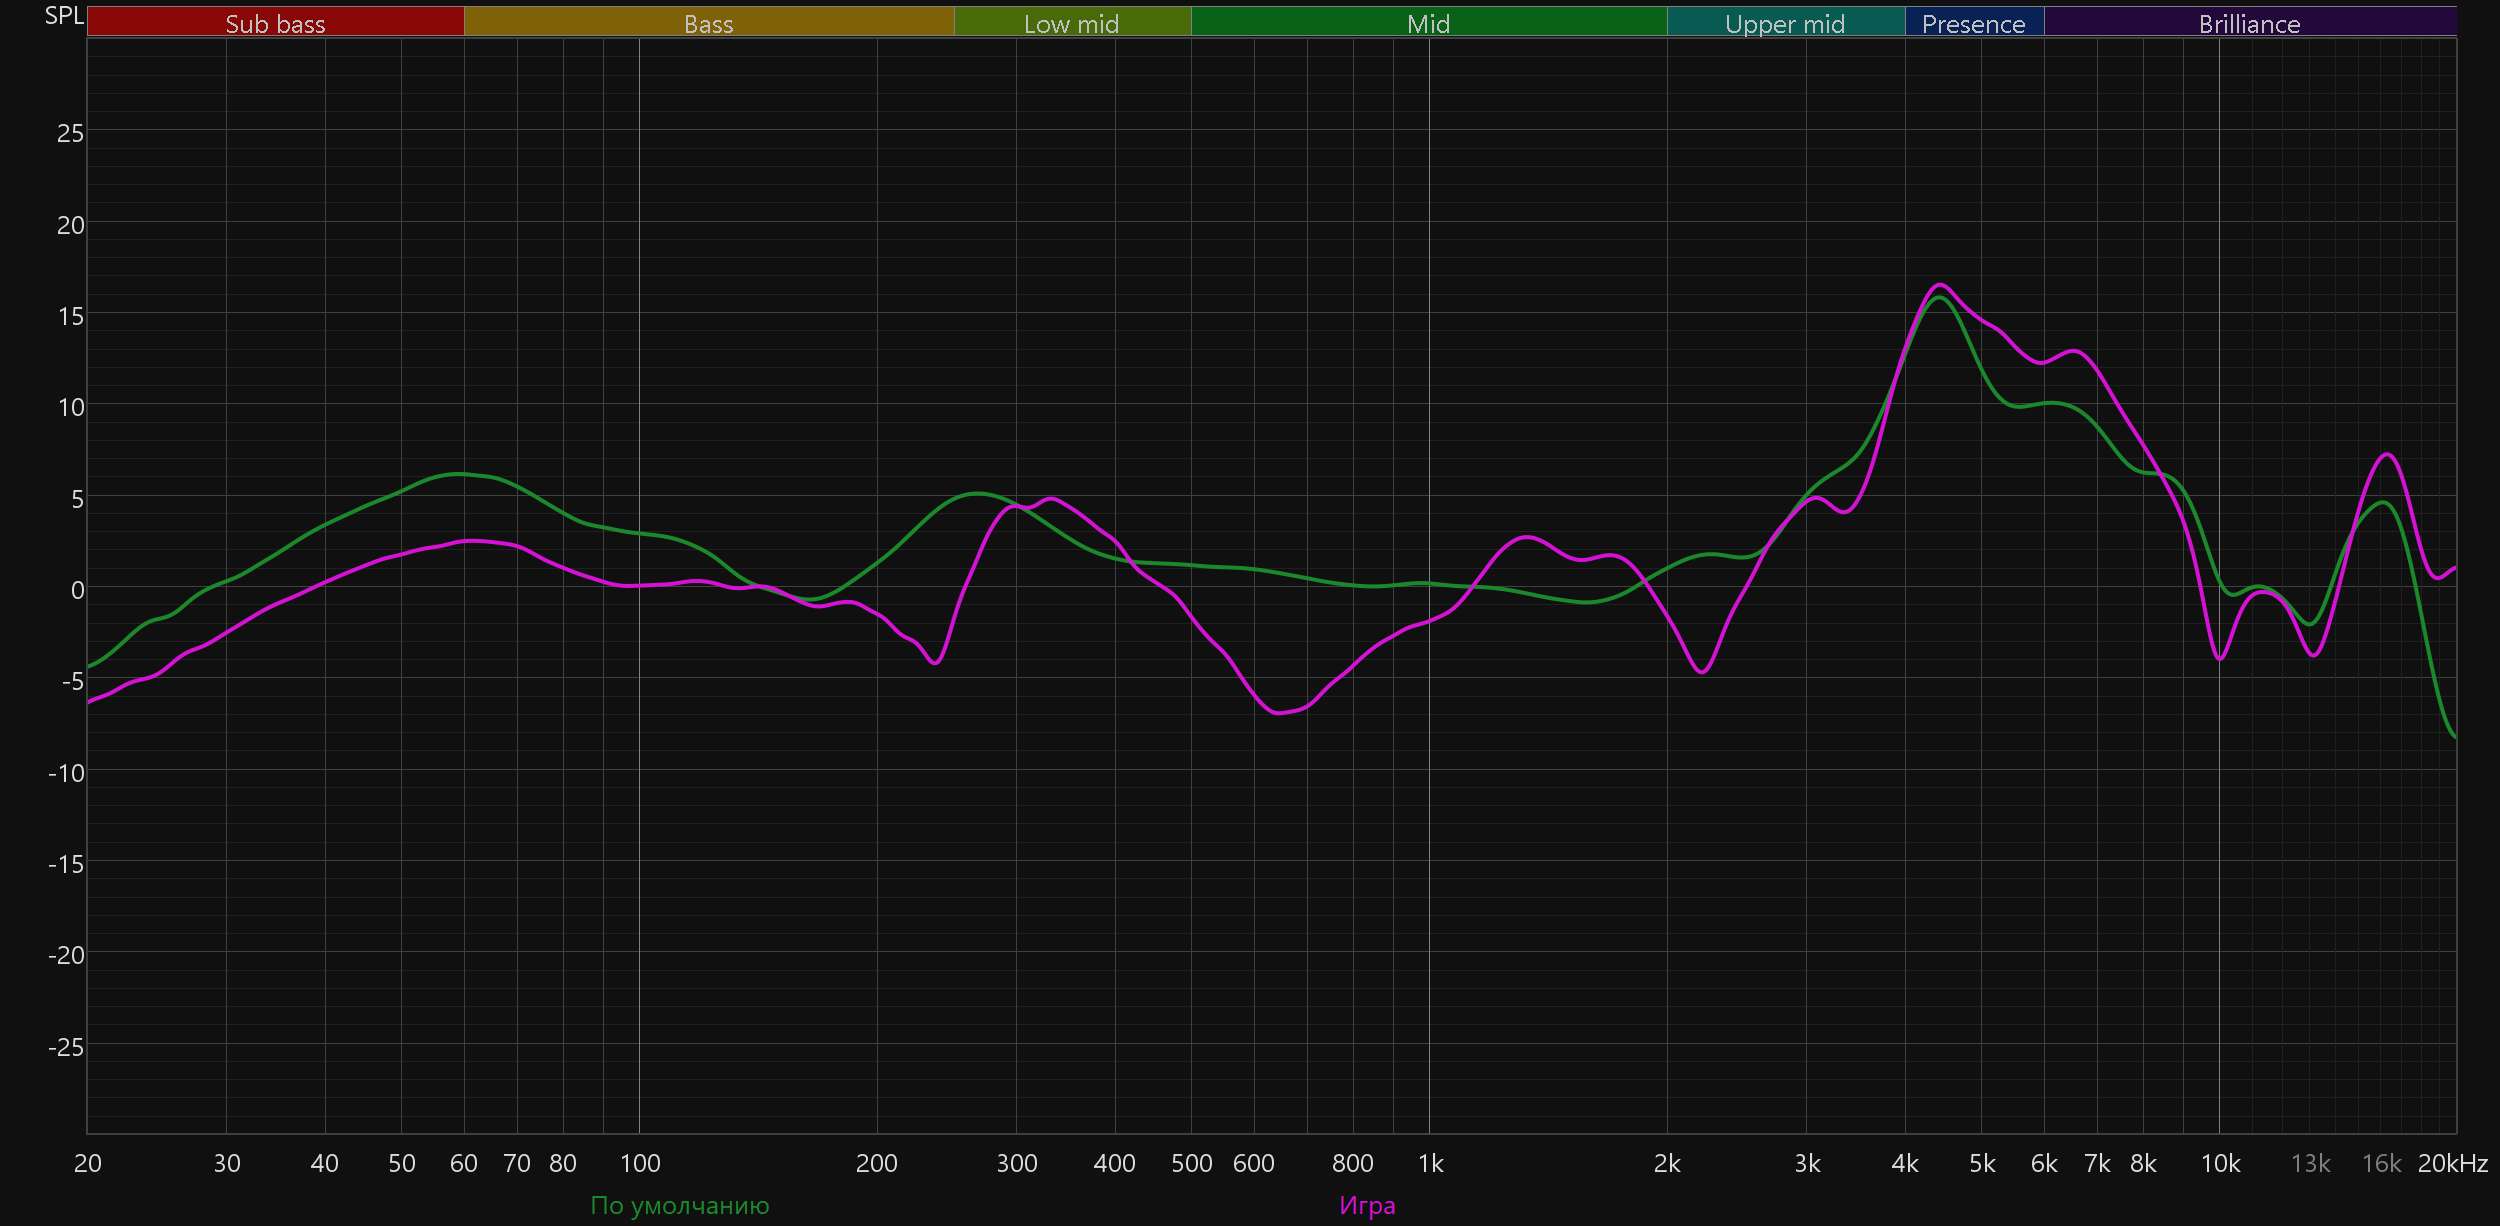Toggle the magenta Игра legend label
Image resolution: width=2500 pixels, height=1226 pixels.
(x=1367, y=1205)
